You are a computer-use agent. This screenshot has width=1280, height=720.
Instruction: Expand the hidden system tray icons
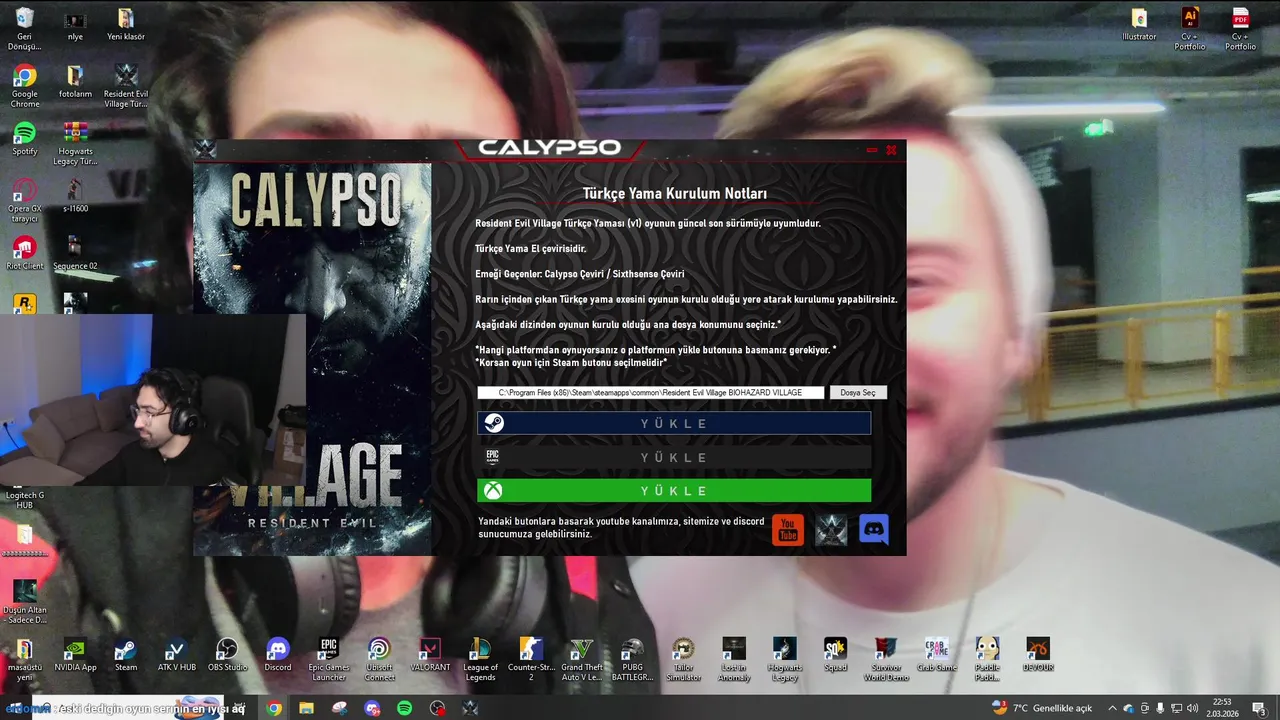tap(1111, 708)
